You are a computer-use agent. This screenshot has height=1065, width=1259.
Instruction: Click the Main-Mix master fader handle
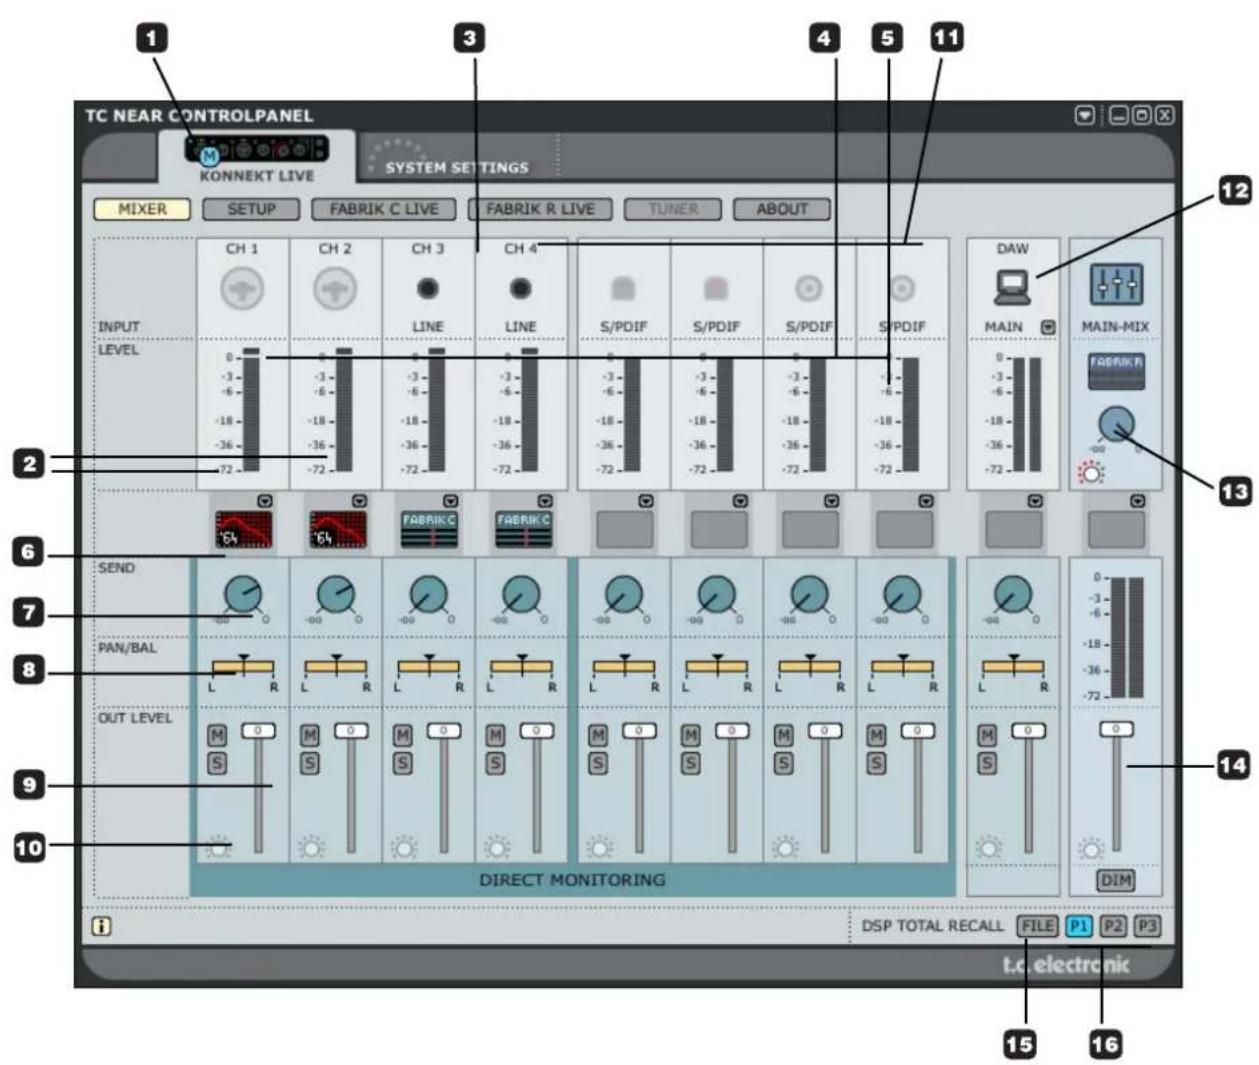pos(1117,729)
